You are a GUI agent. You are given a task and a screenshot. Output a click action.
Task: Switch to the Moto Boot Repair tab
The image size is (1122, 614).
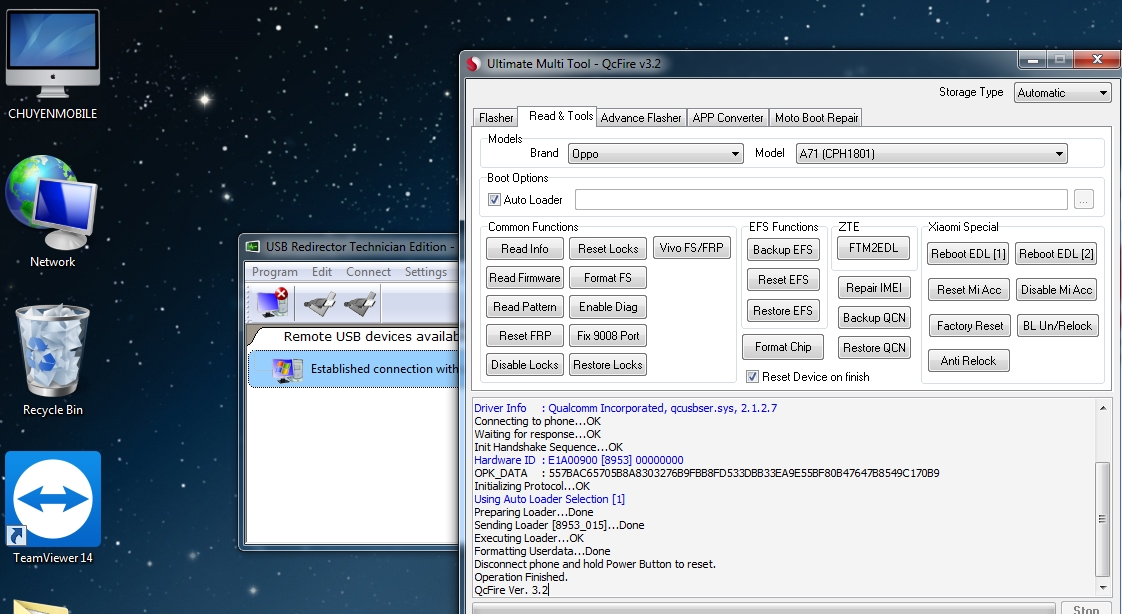[816, 118]
